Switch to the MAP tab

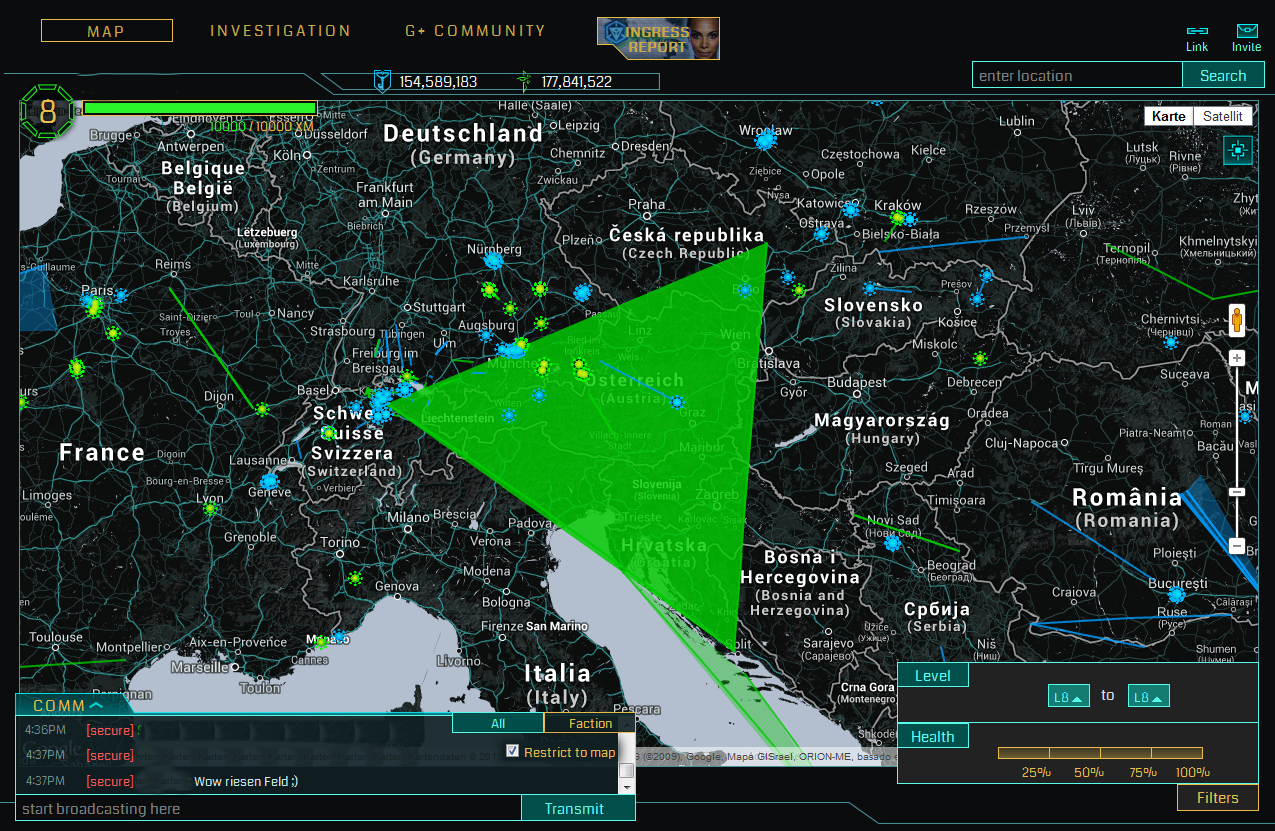click(107, 31)
